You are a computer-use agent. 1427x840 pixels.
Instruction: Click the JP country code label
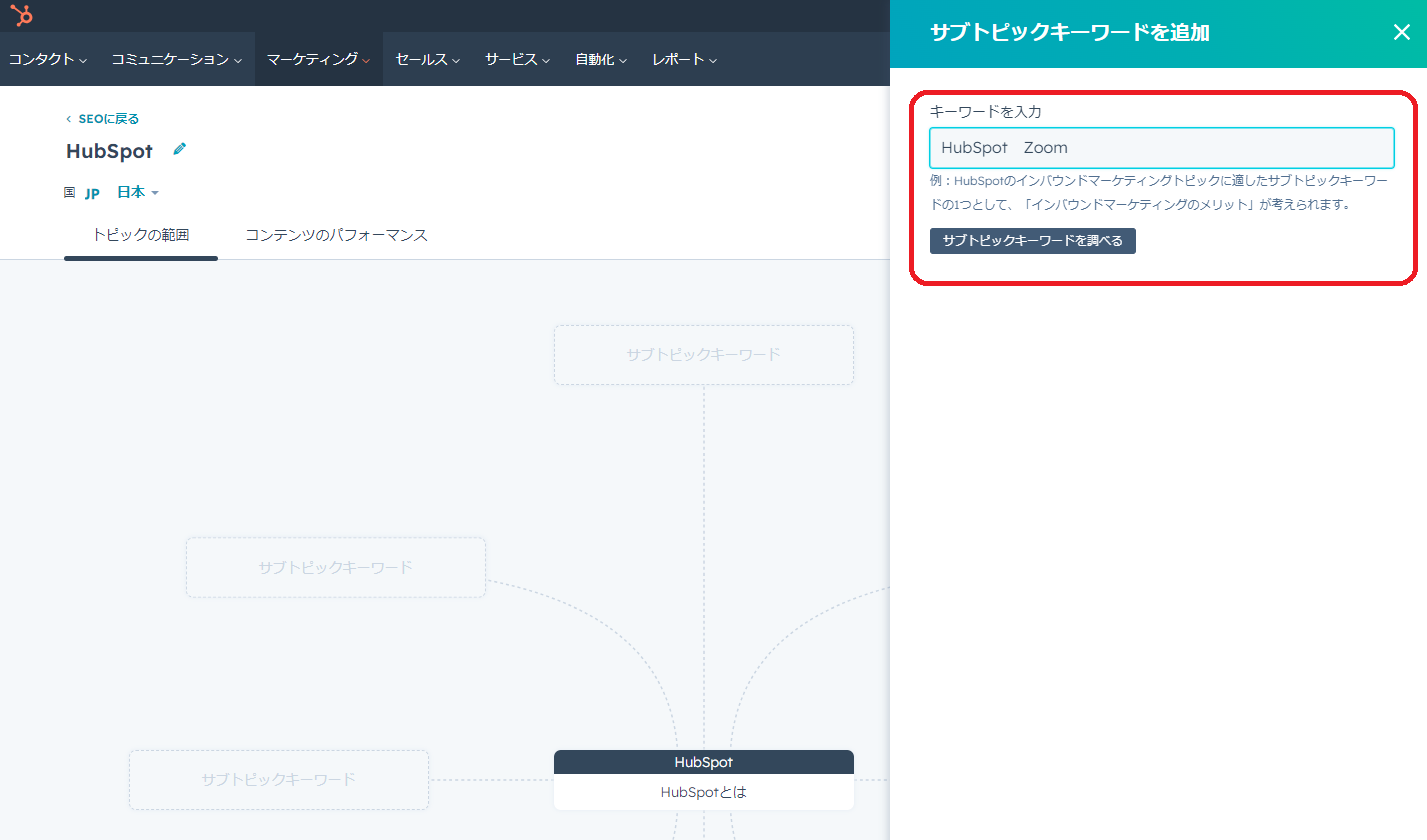click(x=92, y=193)
